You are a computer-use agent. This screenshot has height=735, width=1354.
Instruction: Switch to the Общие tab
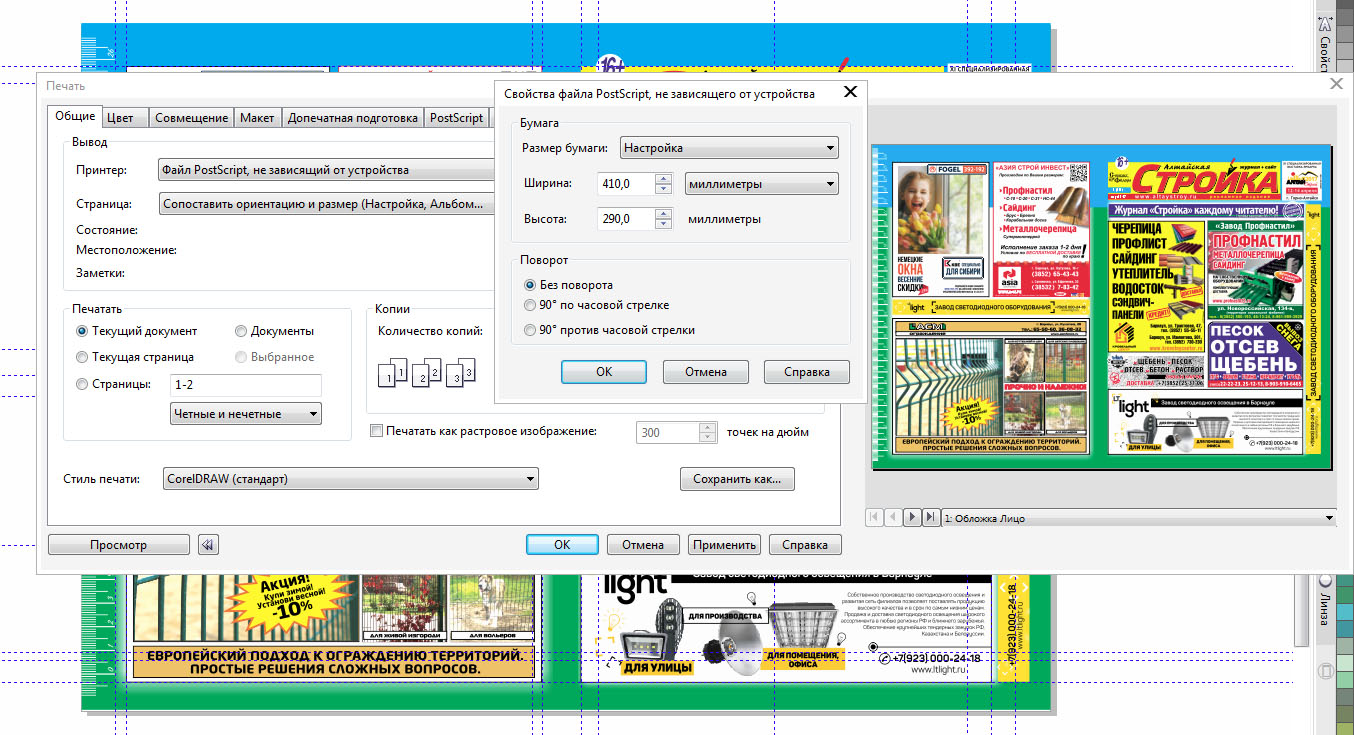click(x=75, y=116)
